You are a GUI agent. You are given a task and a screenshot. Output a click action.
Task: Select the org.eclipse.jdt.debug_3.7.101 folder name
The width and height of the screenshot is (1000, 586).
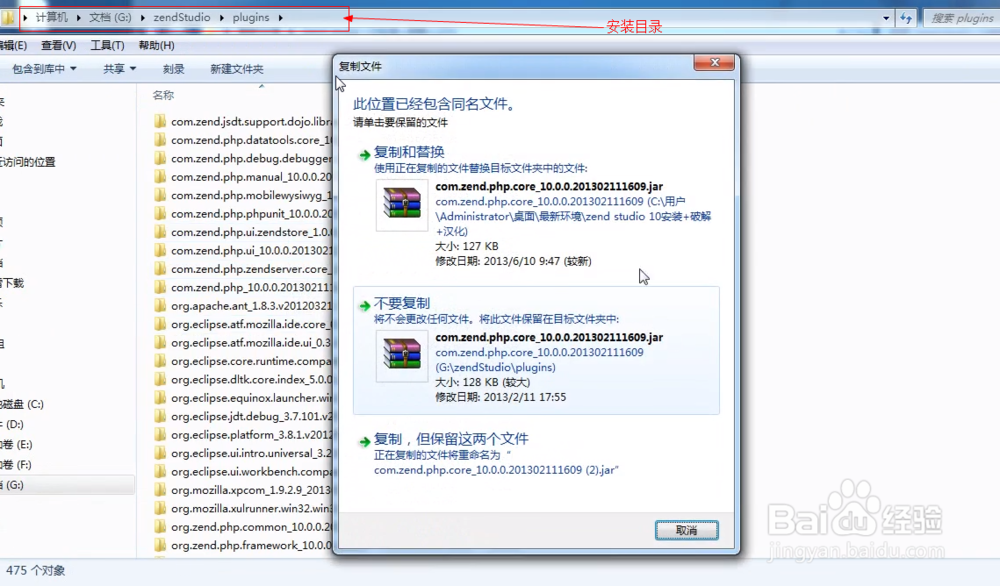pyautogui.click(x=251, y=416)
